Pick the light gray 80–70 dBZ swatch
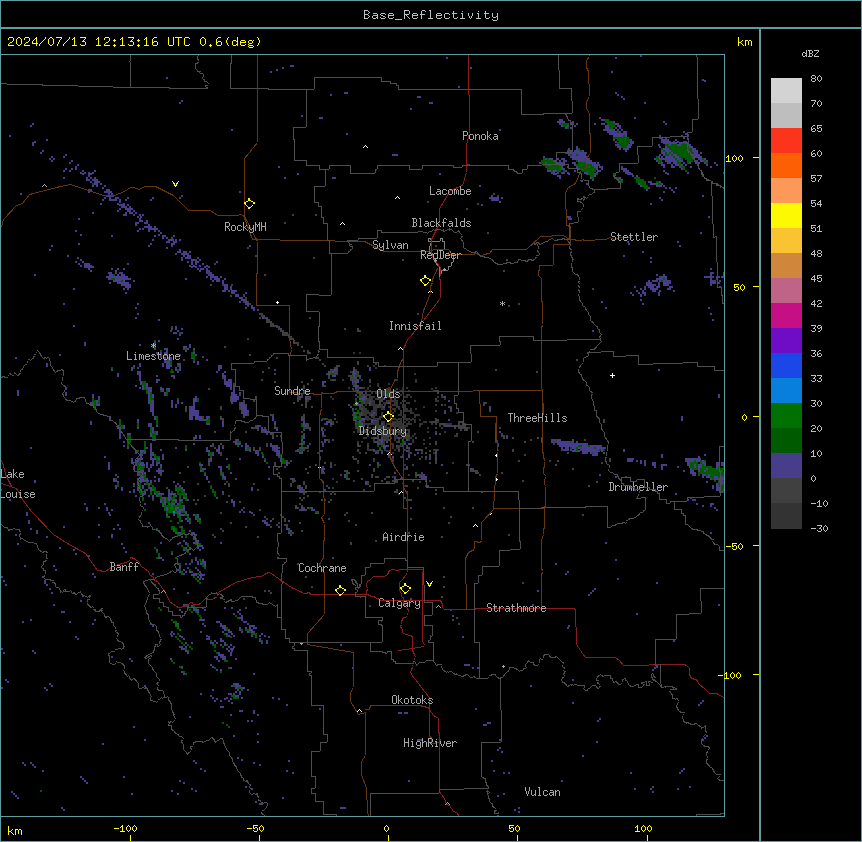Screen dimensions: 862x842 click(786, 90)
